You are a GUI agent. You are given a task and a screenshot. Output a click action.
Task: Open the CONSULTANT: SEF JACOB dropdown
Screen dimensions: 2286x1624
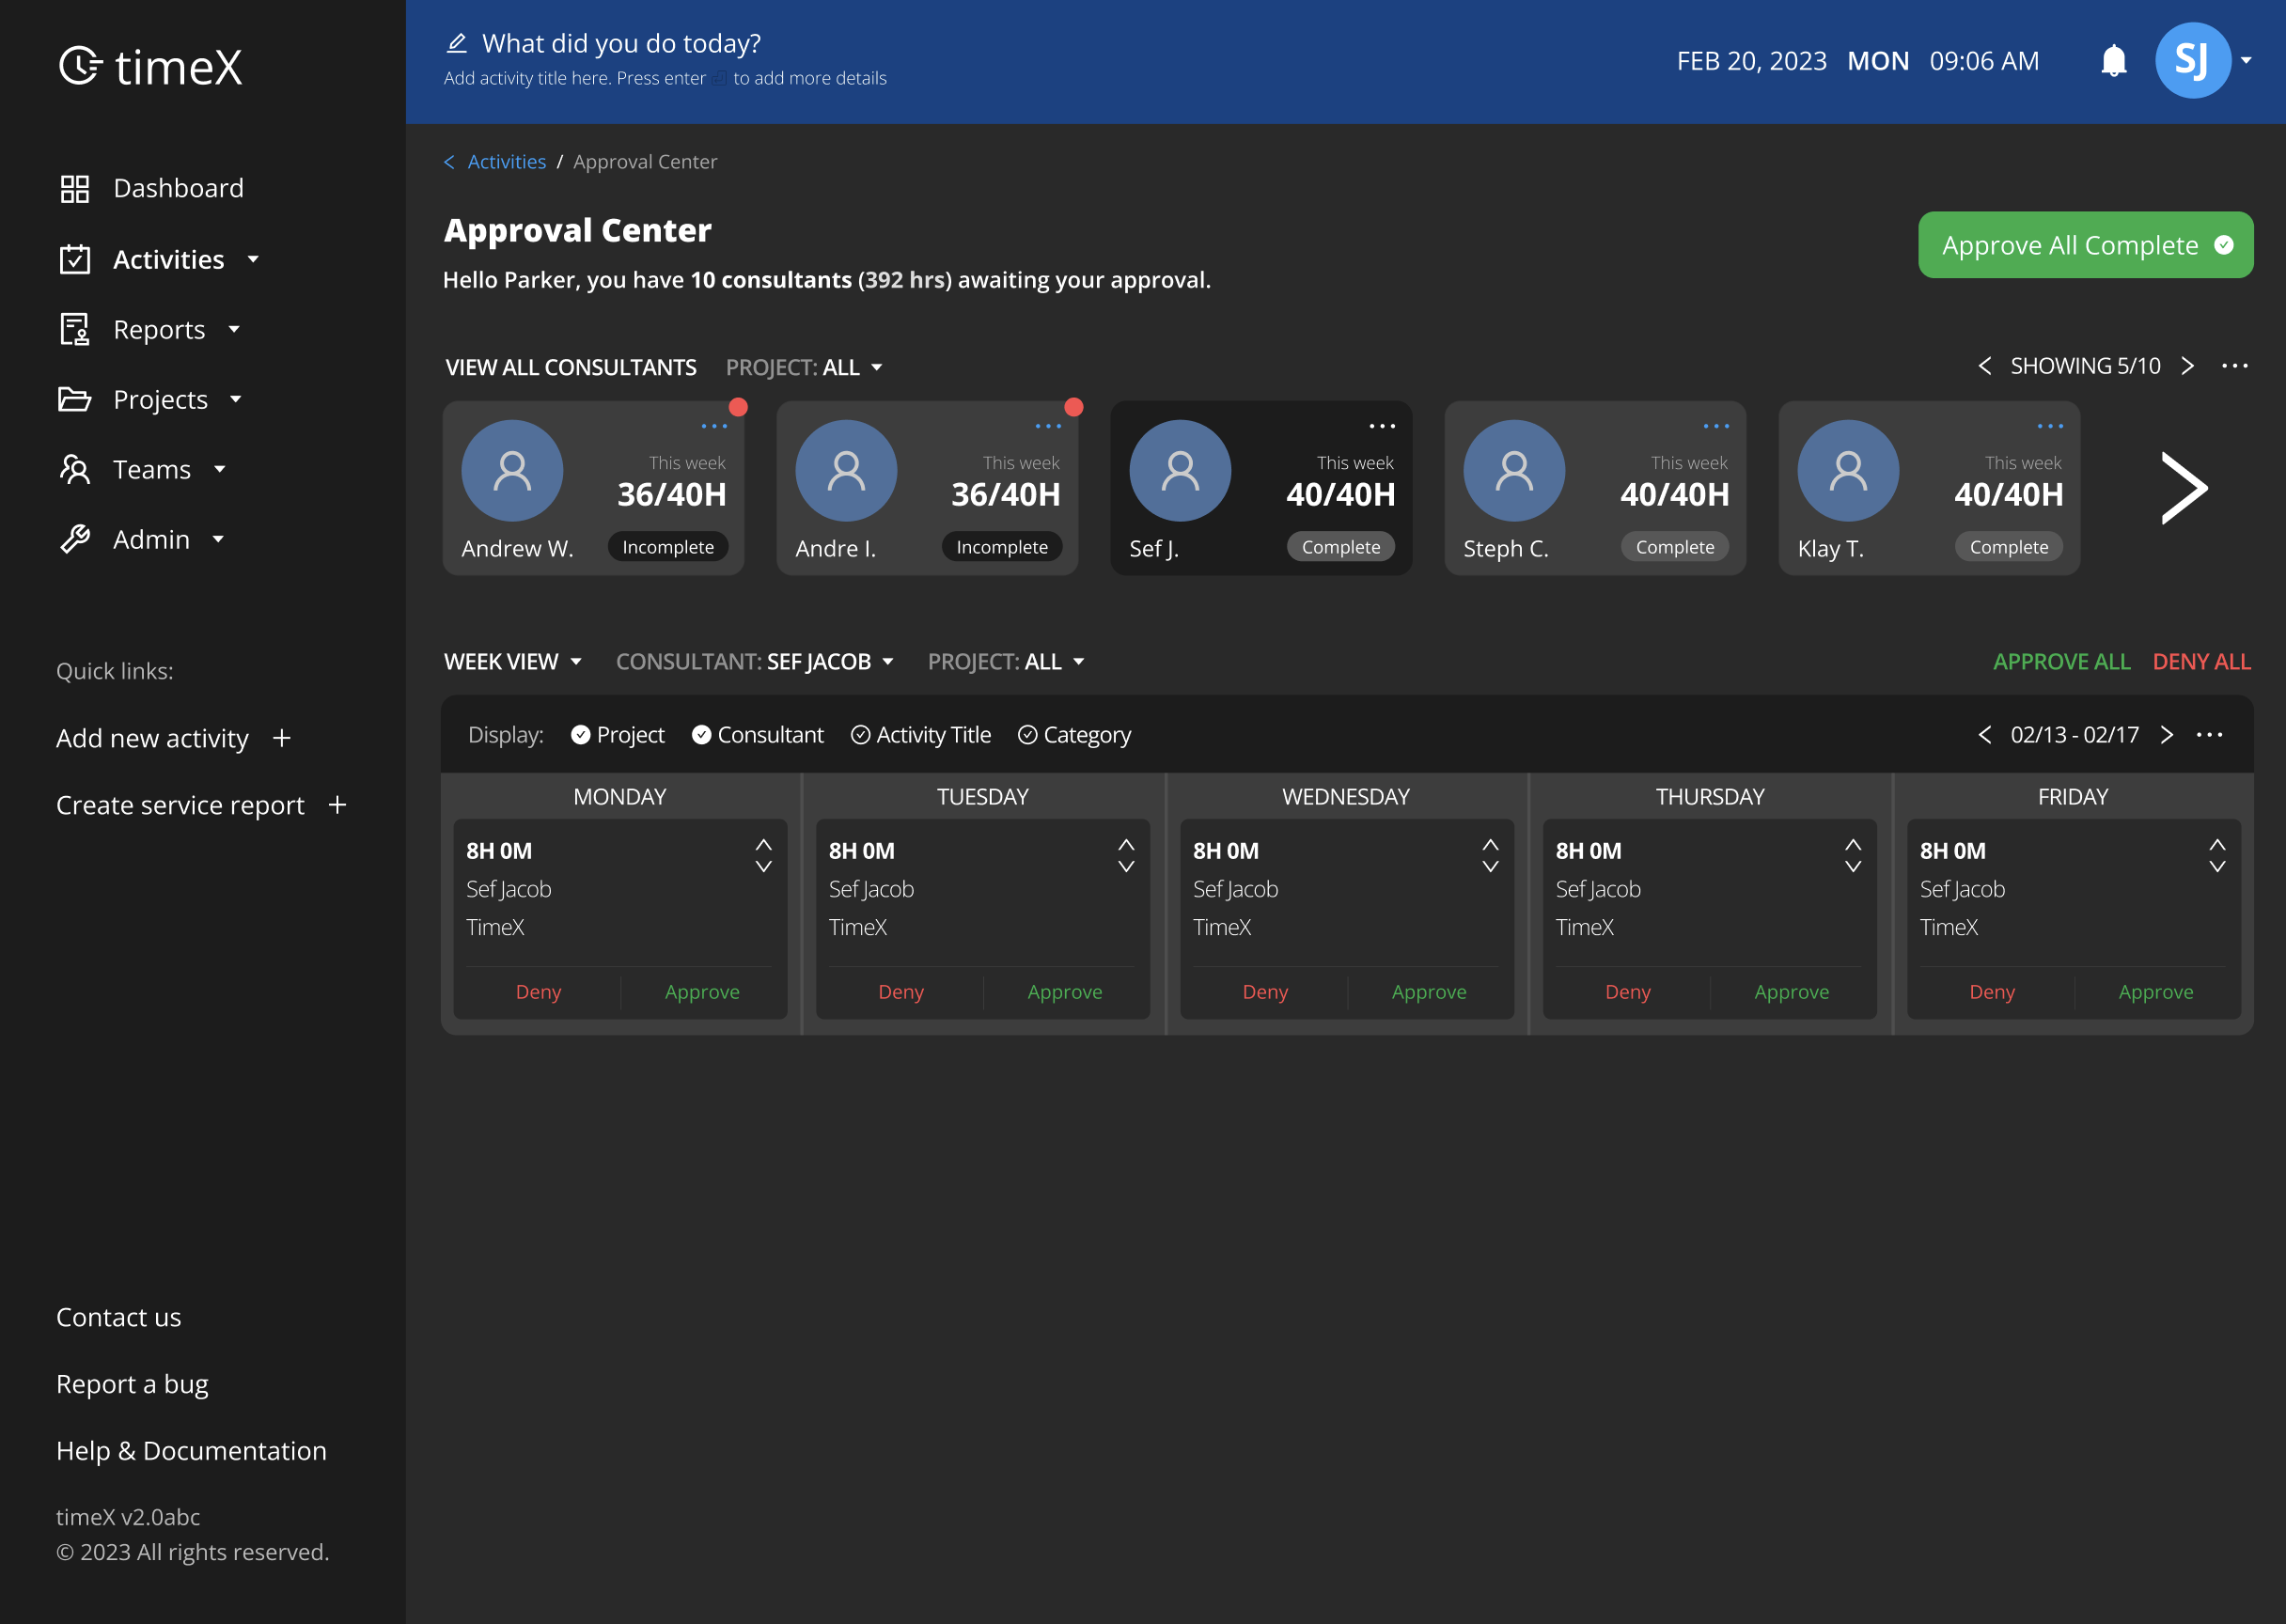click(755, 661)
